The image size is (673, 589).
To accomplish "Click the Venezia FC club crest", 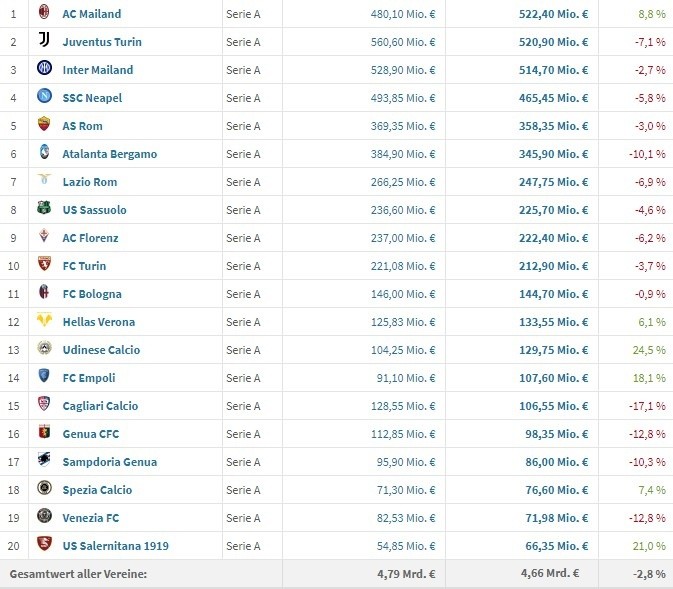I will pos(44,517).
